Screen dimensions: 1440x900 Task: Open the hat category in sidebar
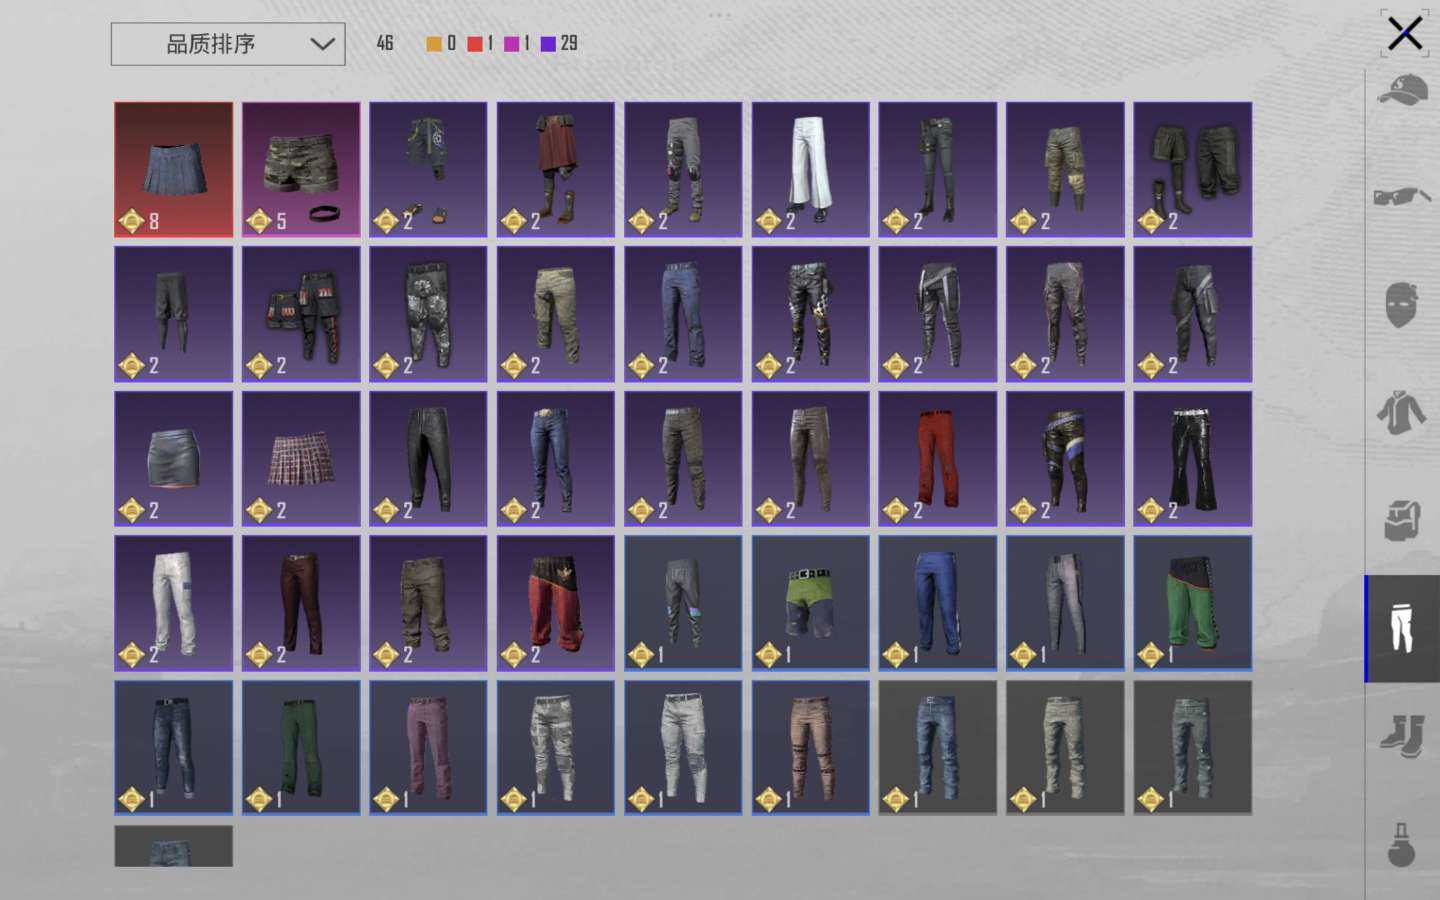click(1402, 90)
